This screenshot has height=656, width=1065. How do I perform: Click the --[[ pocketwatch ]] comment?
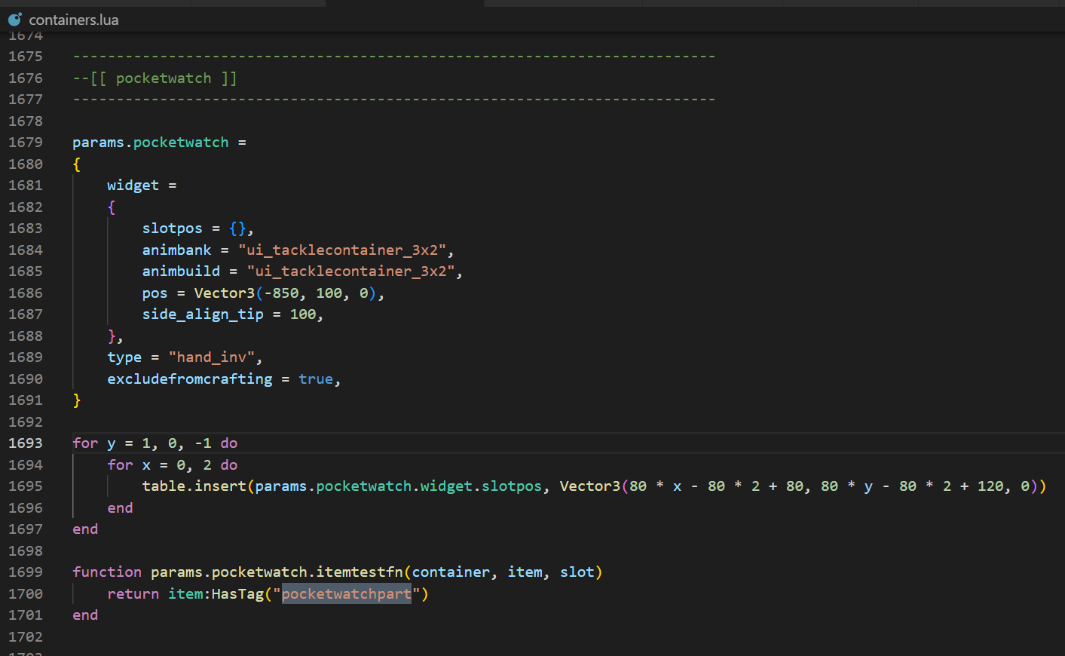(155, 77)
